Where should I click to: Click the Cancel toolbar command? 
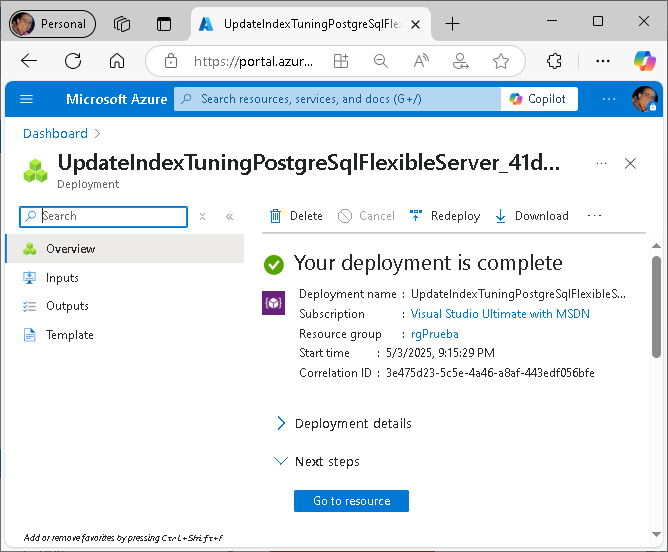click(x=366, y=216)
